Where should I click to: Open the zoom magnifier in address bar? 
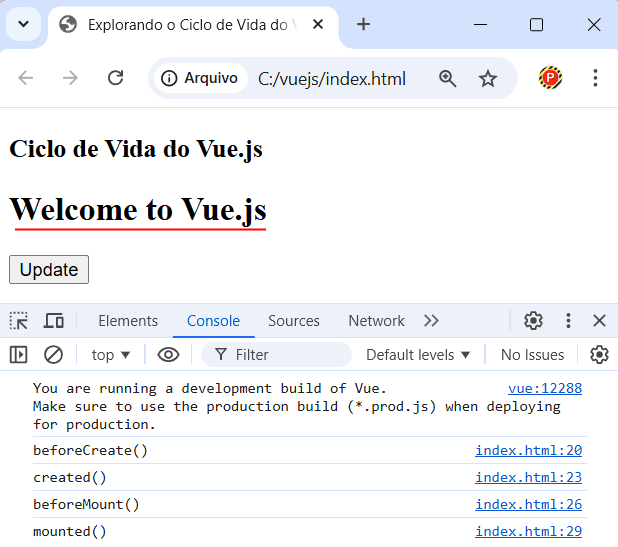[x=447, y=78]
